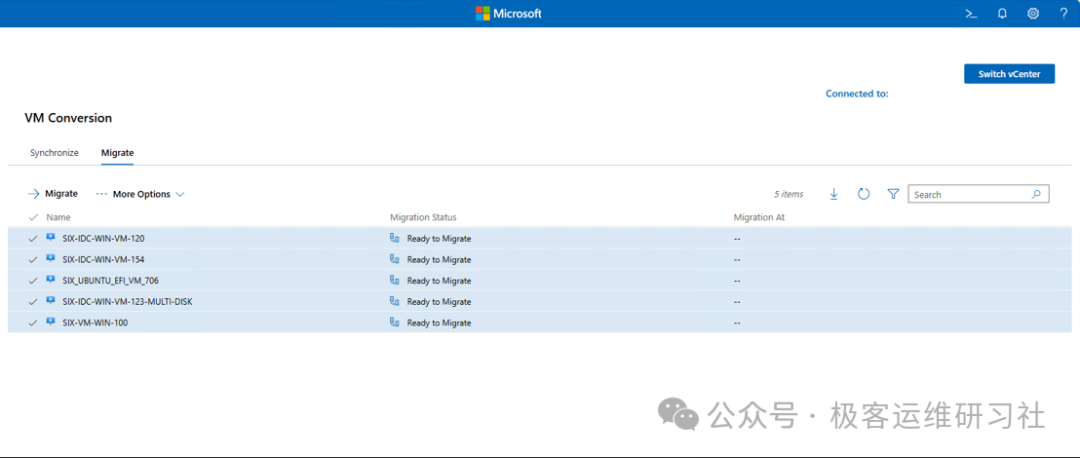Refresh the VM list
Viewport: 1080px width, 458px height.
pyautogui.click(x=864, y=194)
